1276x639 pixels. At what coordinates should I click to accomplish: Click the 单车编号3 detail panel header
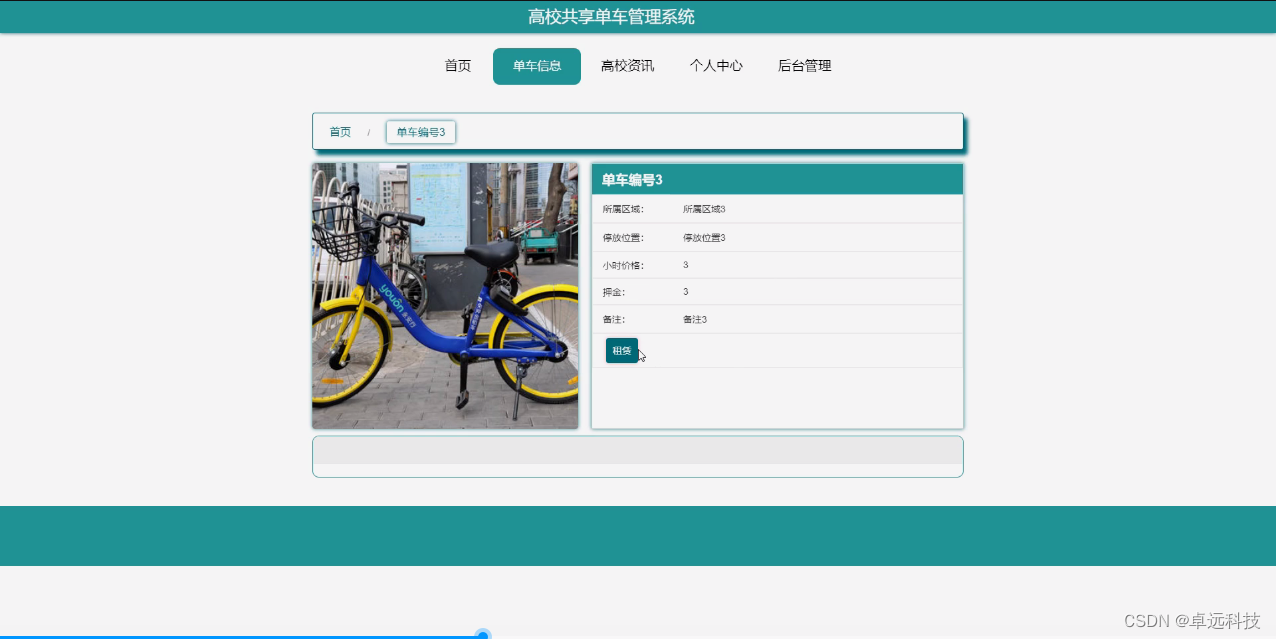(x=634, y=179)
